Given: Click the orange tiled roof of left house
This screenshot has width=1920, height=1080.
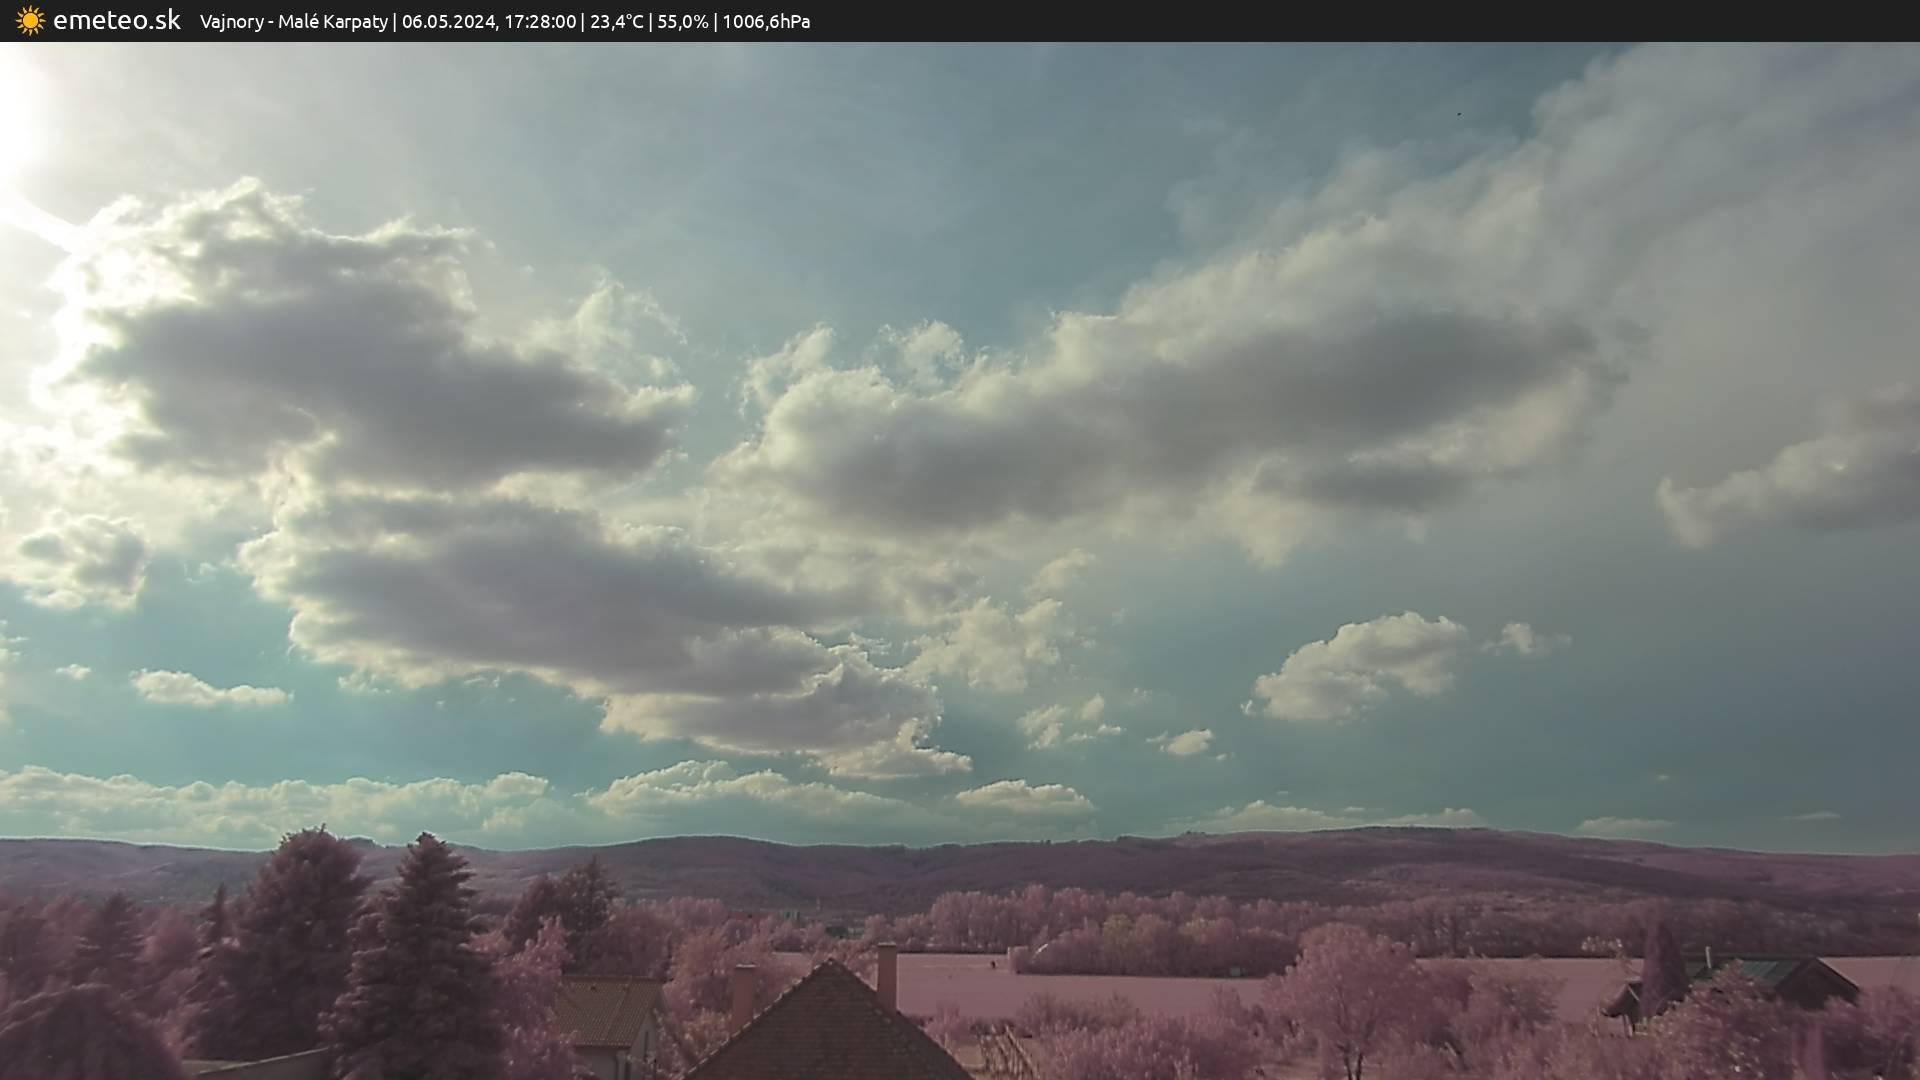Looking at the screenshot, I should (605, 1010).
